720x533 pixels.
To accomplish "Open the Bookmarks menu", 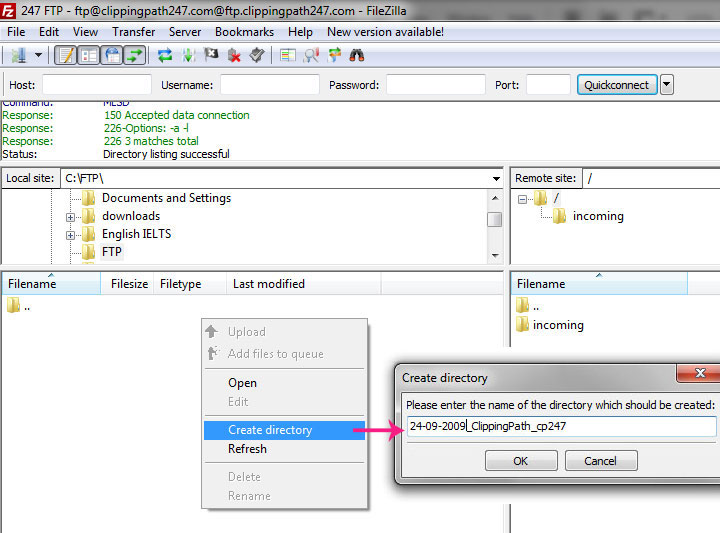I will pyautogui.click(x=244, y=32).
